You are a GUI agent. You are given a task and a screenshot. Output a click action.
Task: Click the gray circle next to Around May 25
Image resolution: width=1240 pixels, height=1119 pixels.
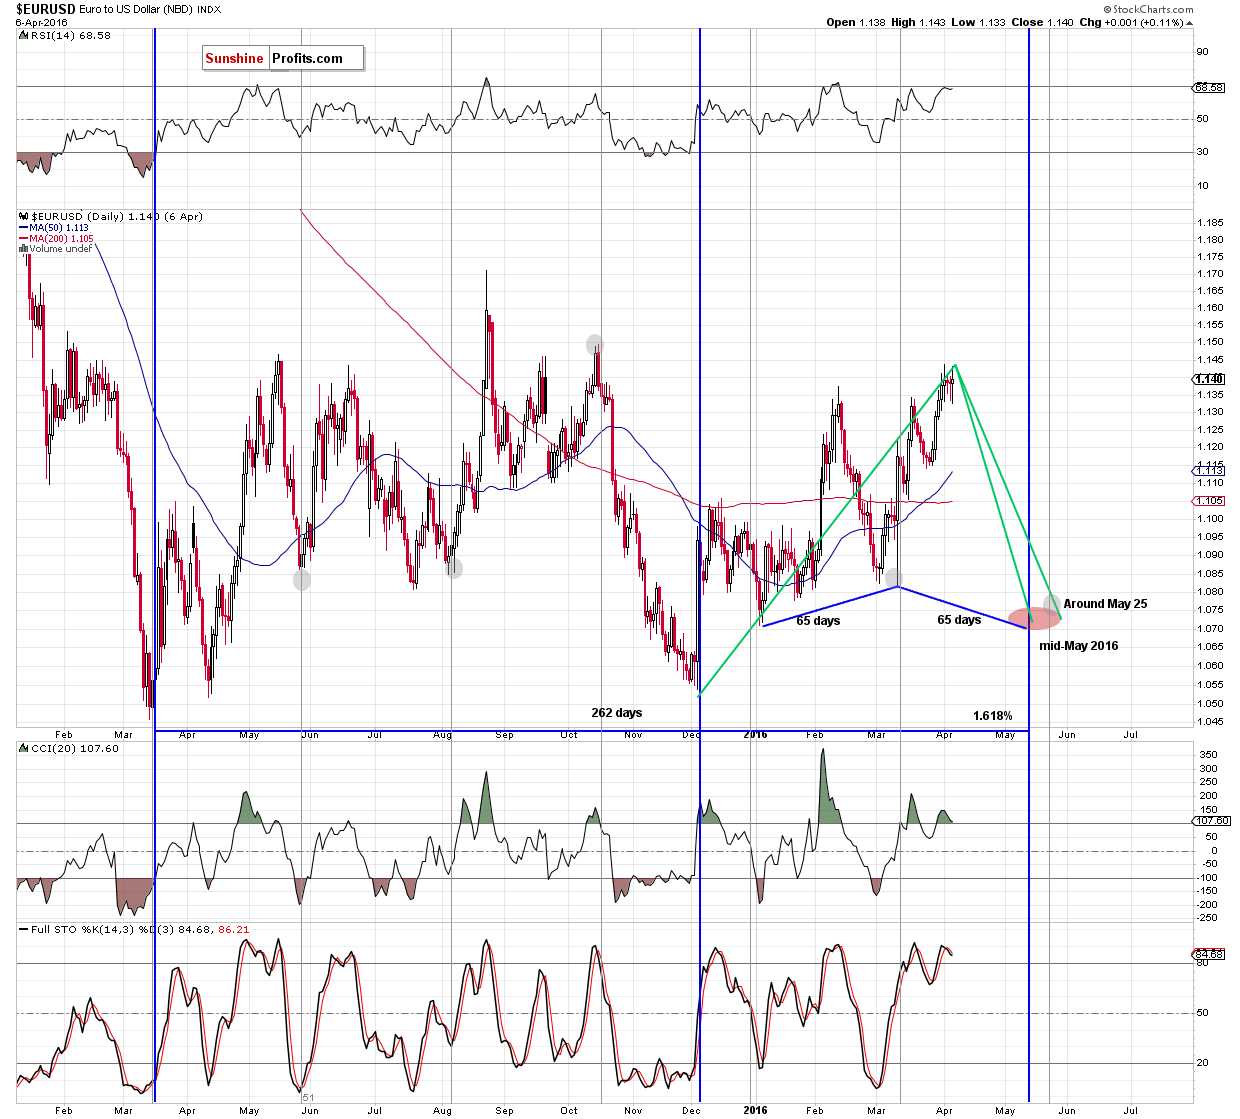pyautogui.click(x=1051, y=603)
